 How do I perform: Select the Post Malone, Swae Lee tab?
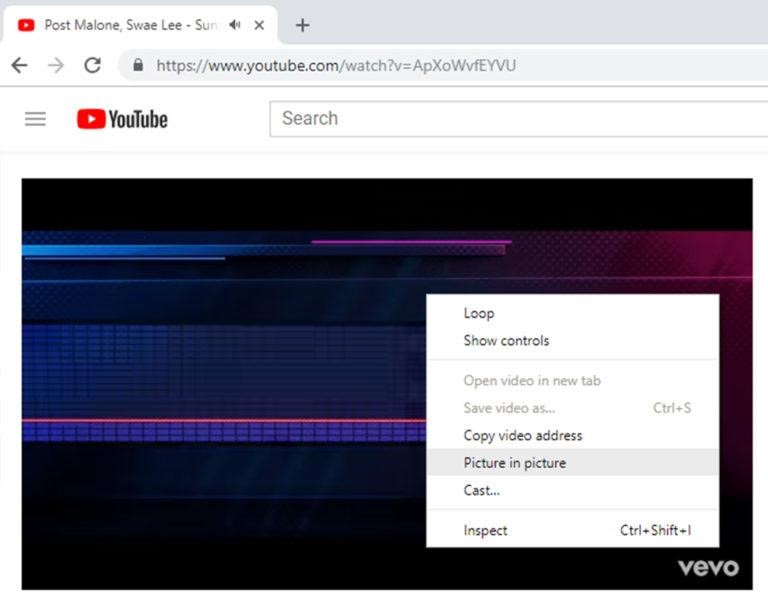140,25
